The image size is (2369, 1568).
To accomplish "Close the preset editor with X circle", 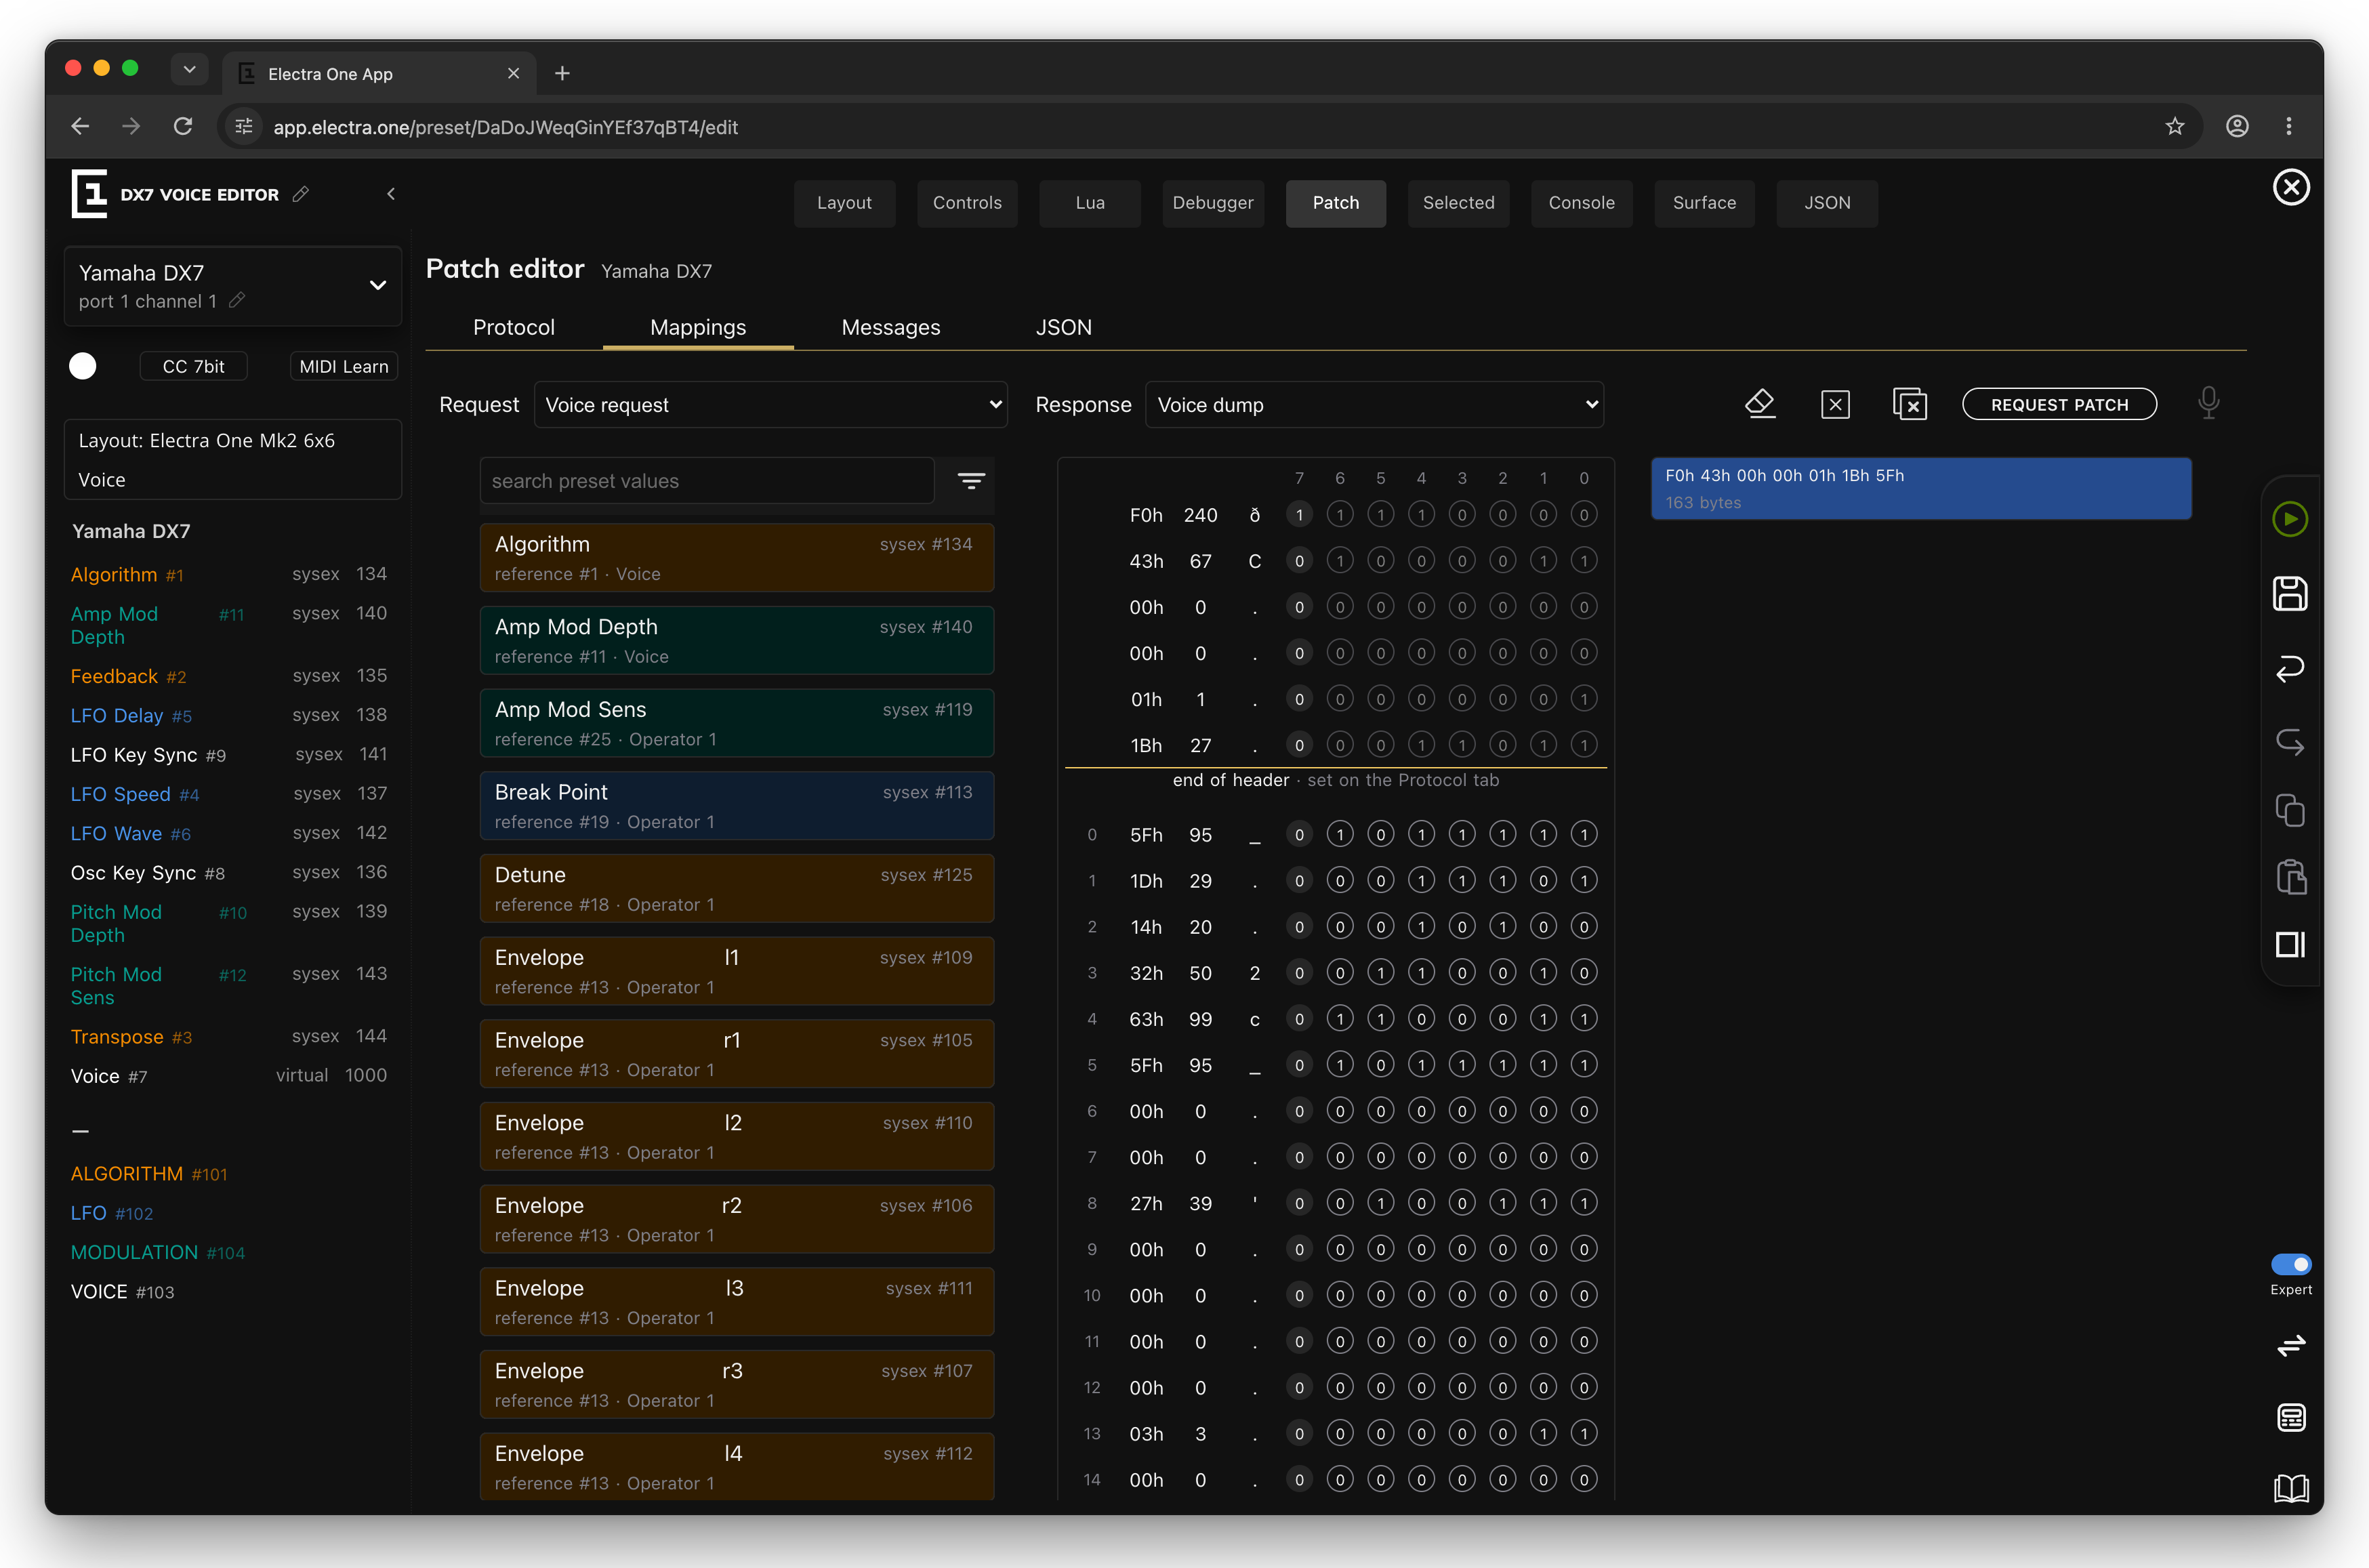I will point(2291,187).
